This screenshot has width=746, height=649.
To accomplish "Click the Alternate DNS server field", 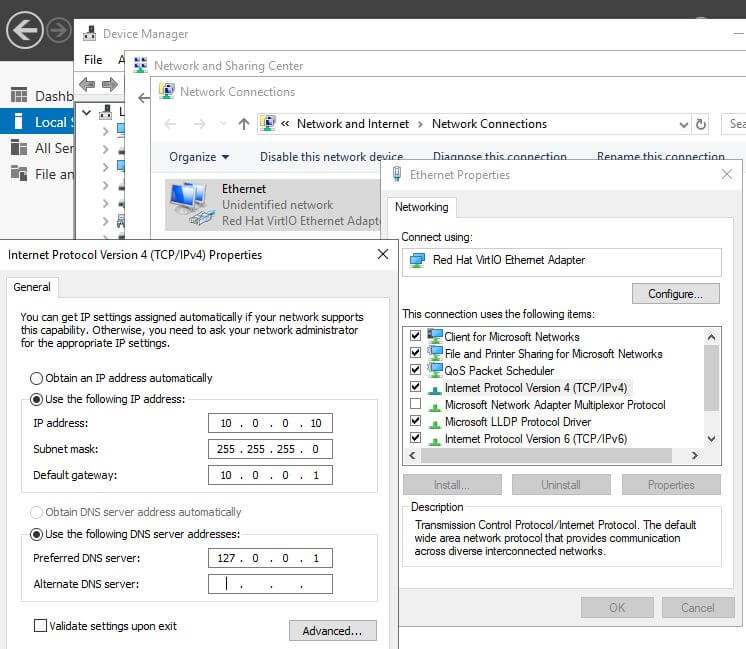I will [270, 584].
